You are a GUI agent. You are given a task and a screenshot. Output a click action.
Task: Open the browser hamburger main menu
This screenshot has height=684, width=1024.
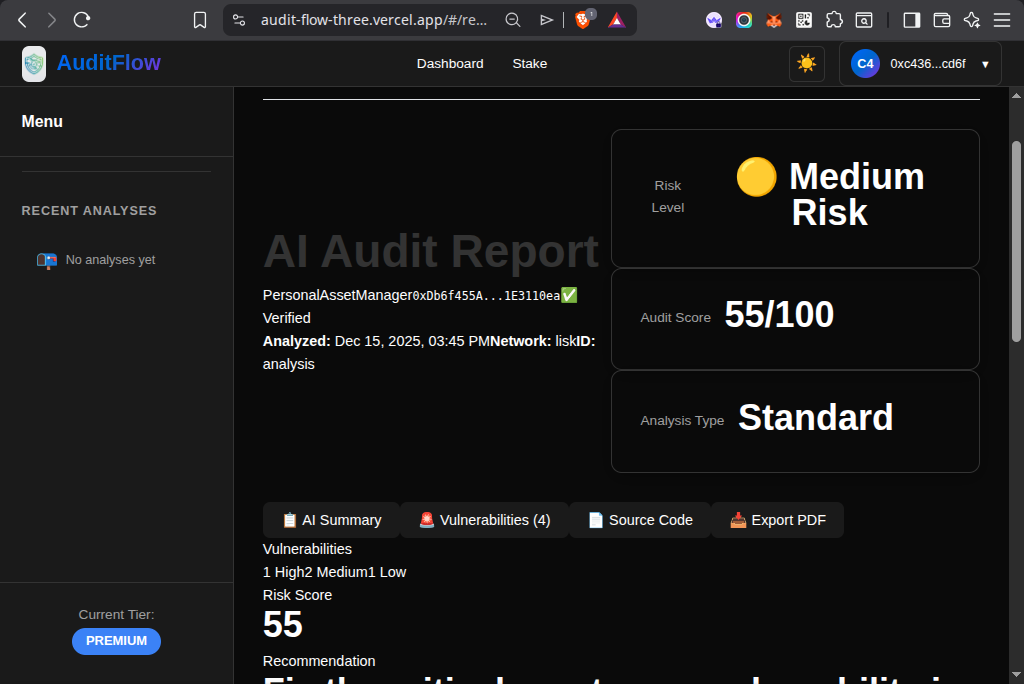click(x=1001, y=20)
